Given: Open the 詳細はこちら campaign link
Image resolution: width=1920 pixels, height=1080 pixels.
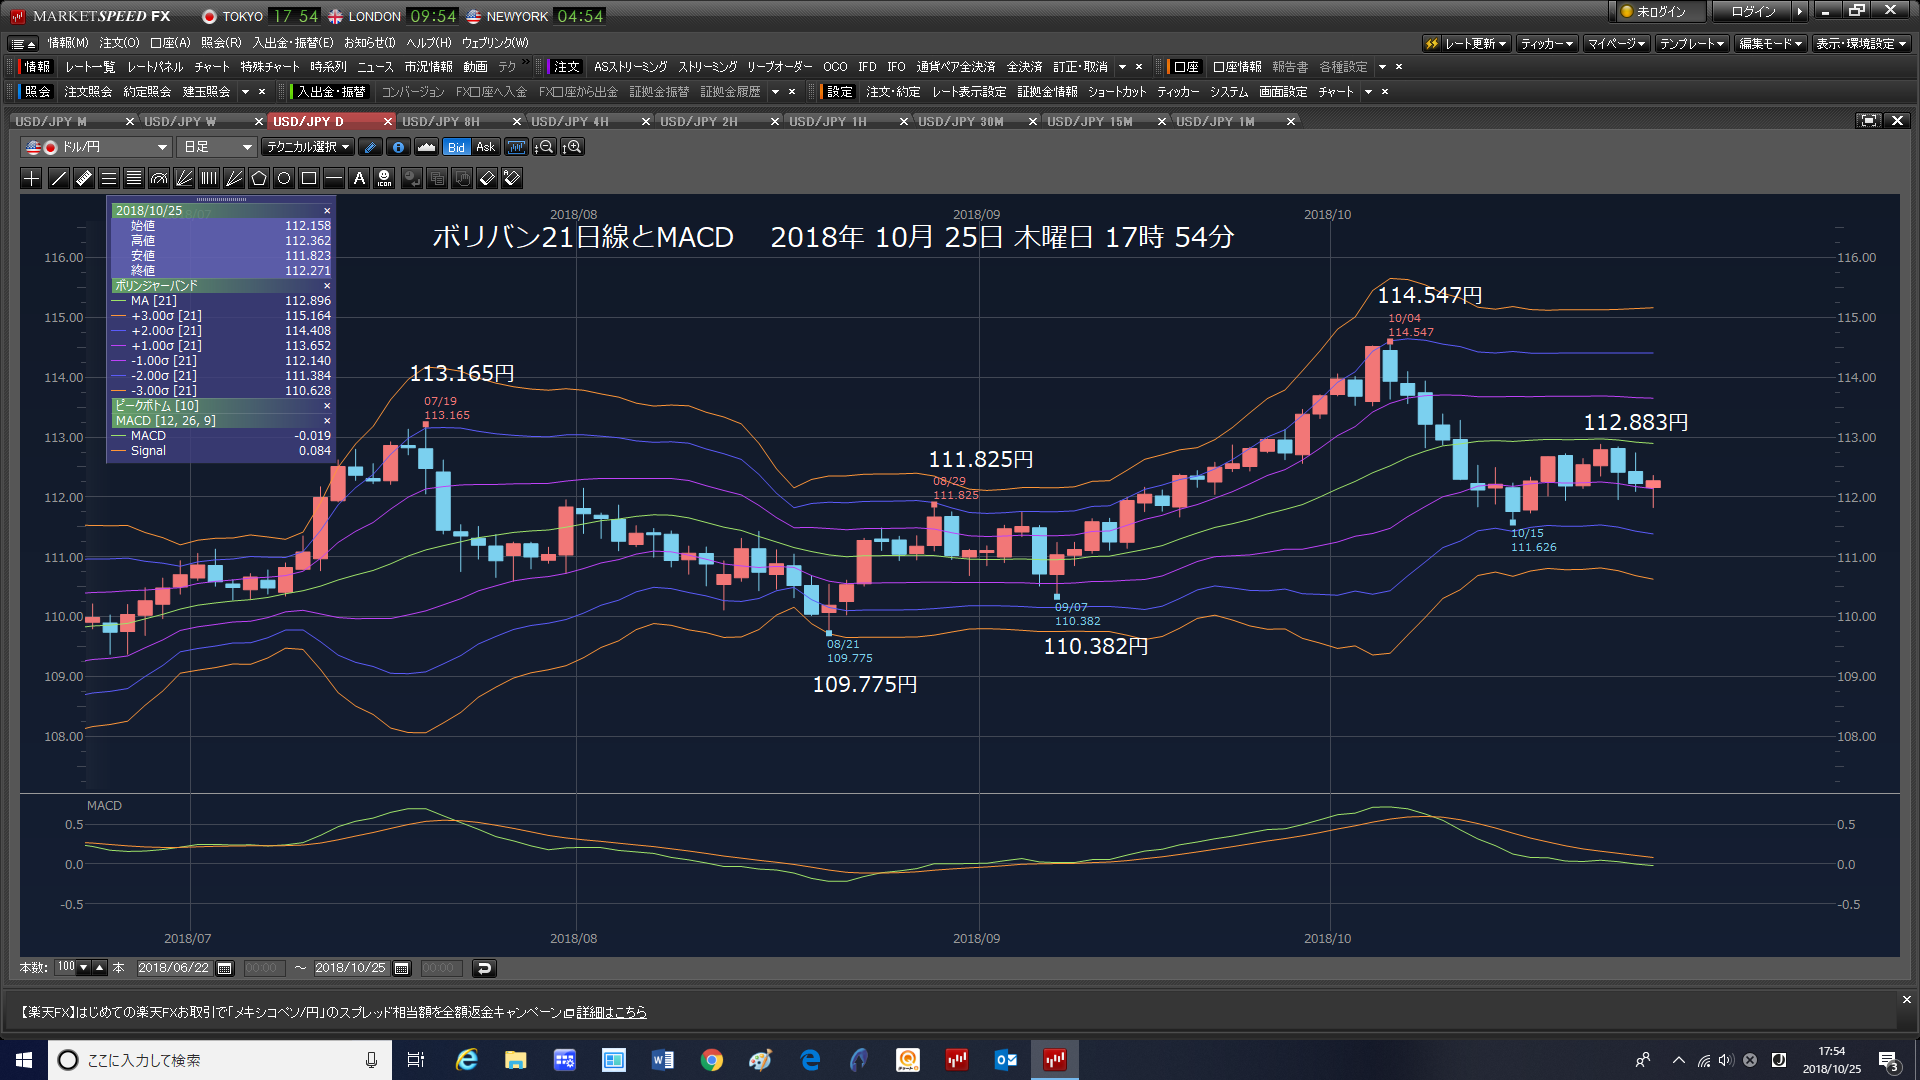Looking at the screenshot, I should [x=611, y=1013].
